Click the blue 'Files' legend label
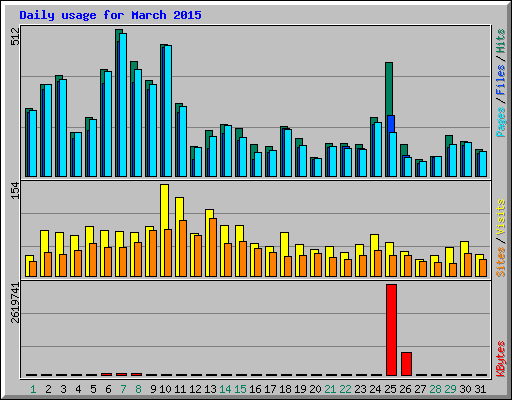512x400 pixels. pos(500,80)
